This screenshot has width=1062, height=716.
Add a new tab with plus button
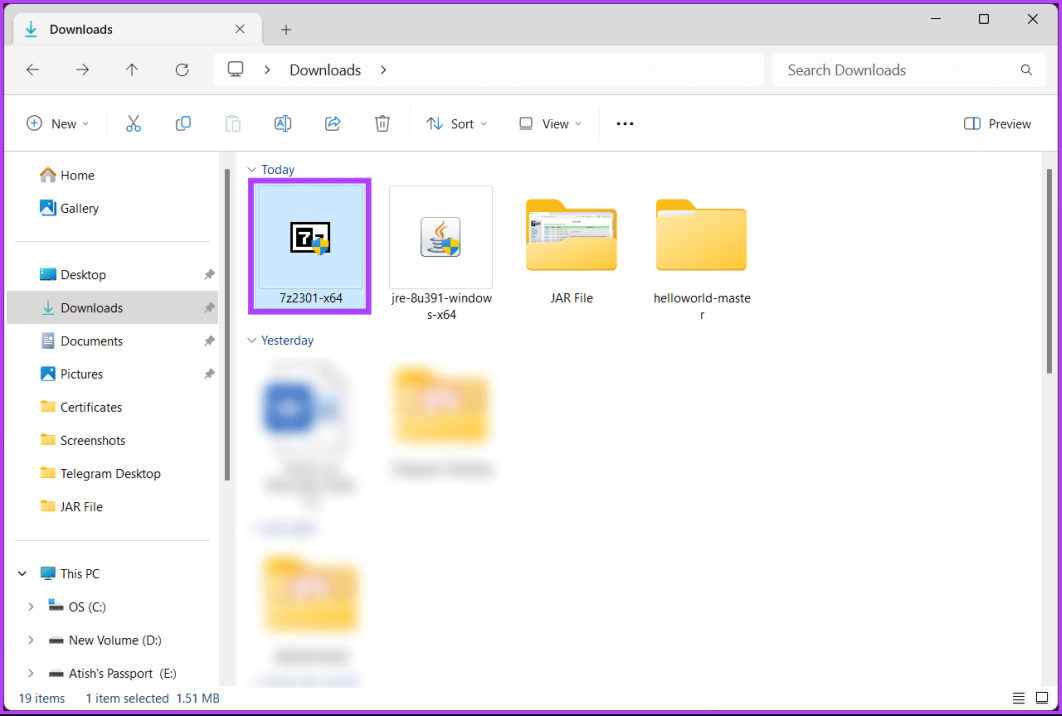286,29
